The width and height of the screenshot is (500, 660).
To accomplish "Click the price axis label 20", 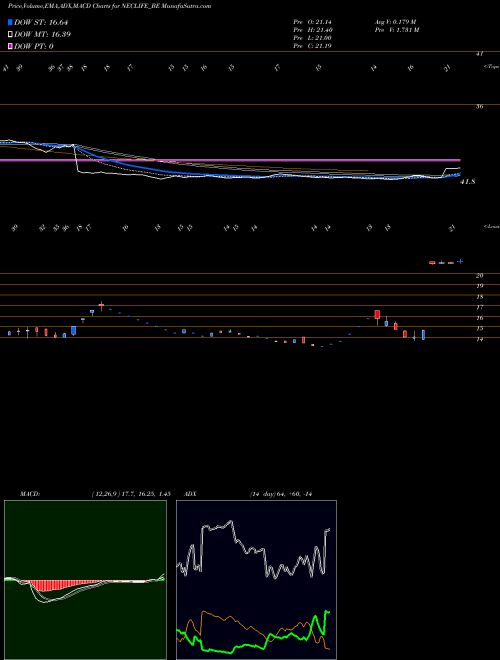I will (479, 275).
